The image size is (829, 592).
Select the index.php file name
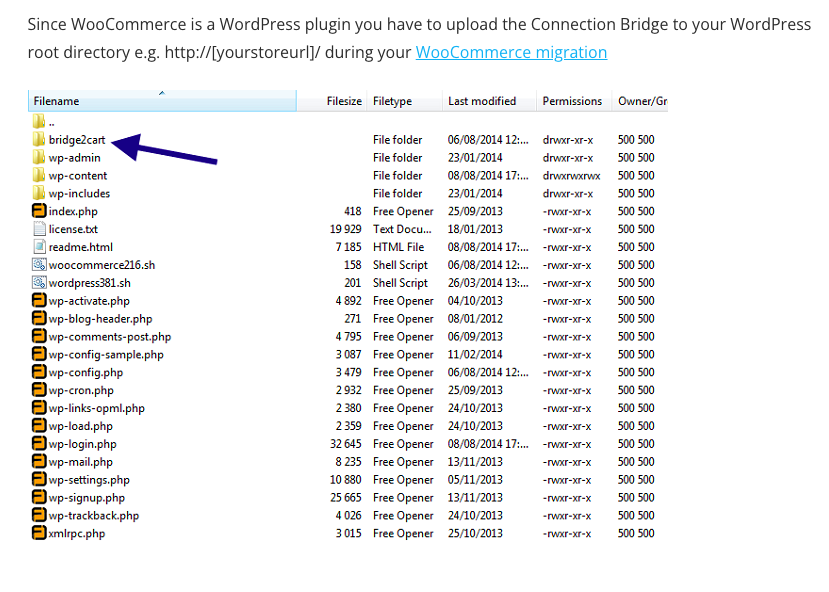pyautogui.click(x=73, y=212)
